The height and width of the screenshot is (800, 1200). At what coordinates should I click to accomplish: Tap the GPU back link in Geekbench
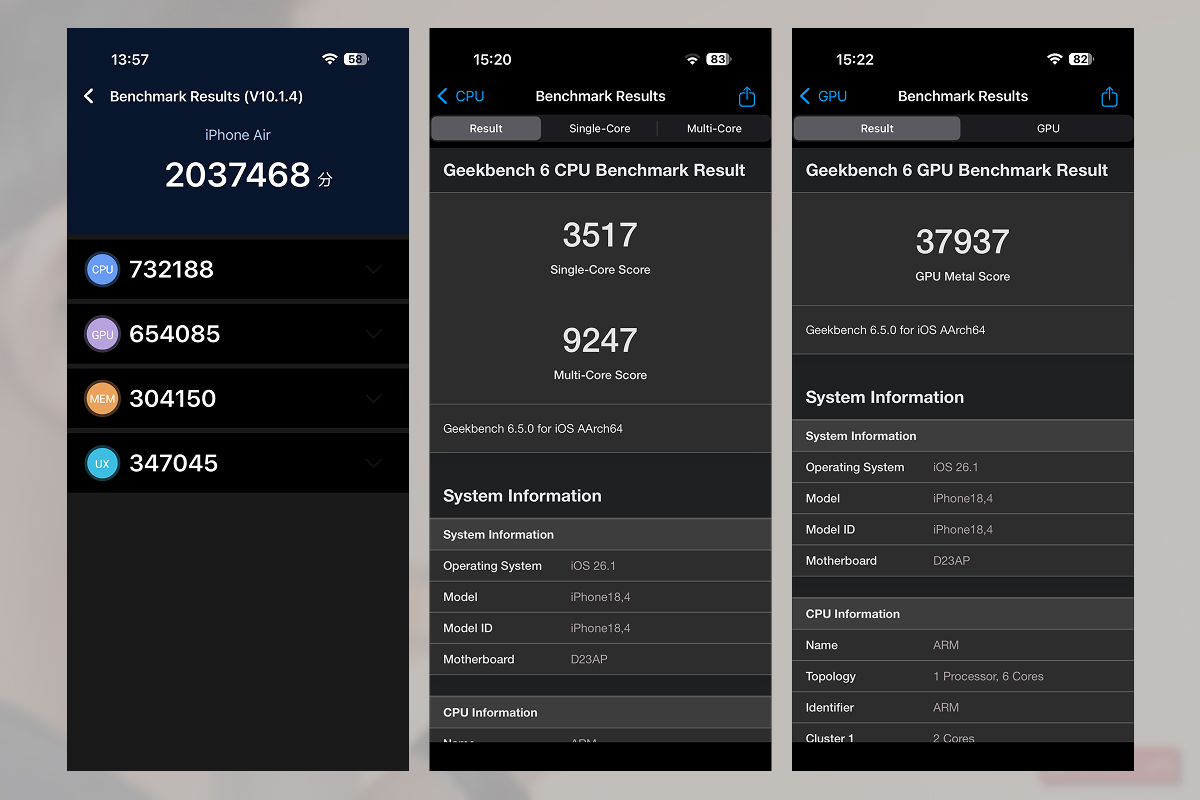point(824,96)
